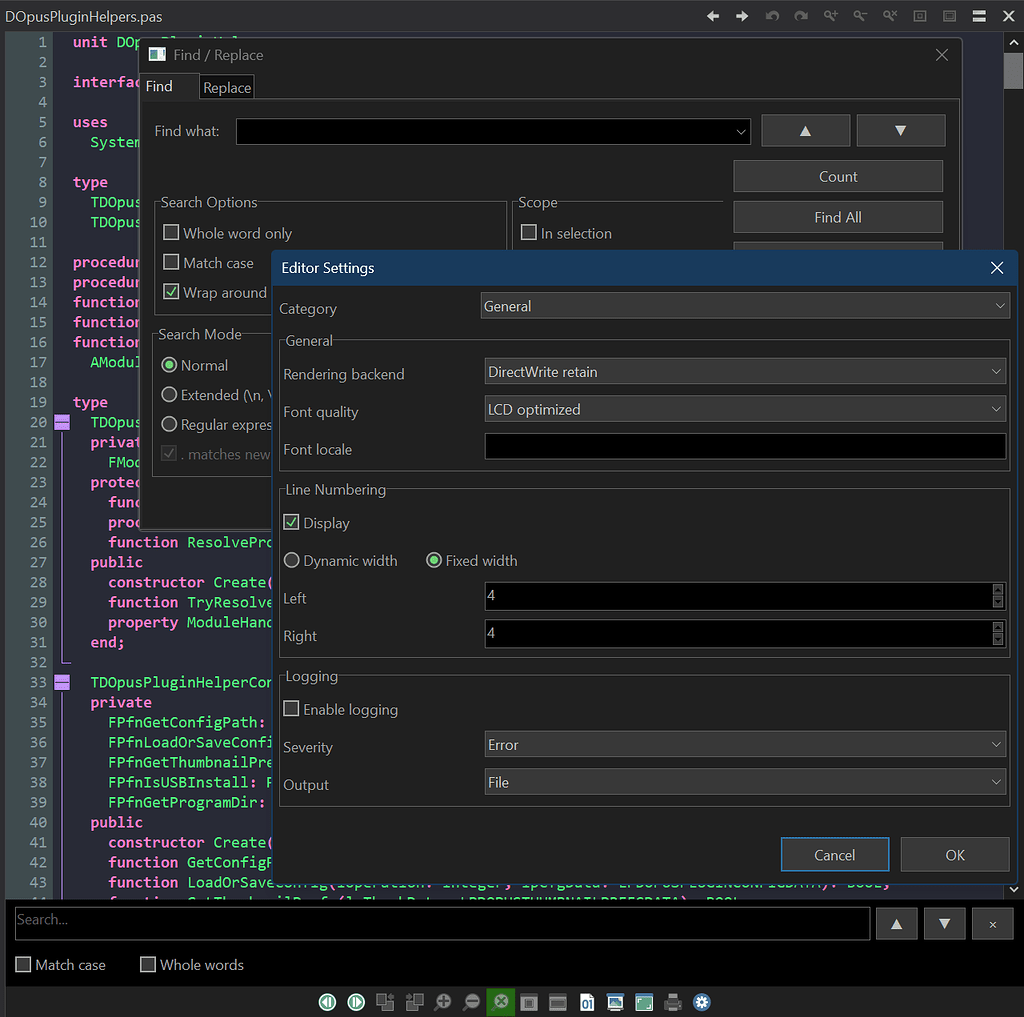The height and width of the screenshot is (1017, 1024).
Task: Toggle Match case in bottom search bar
Action: [23, 964]
